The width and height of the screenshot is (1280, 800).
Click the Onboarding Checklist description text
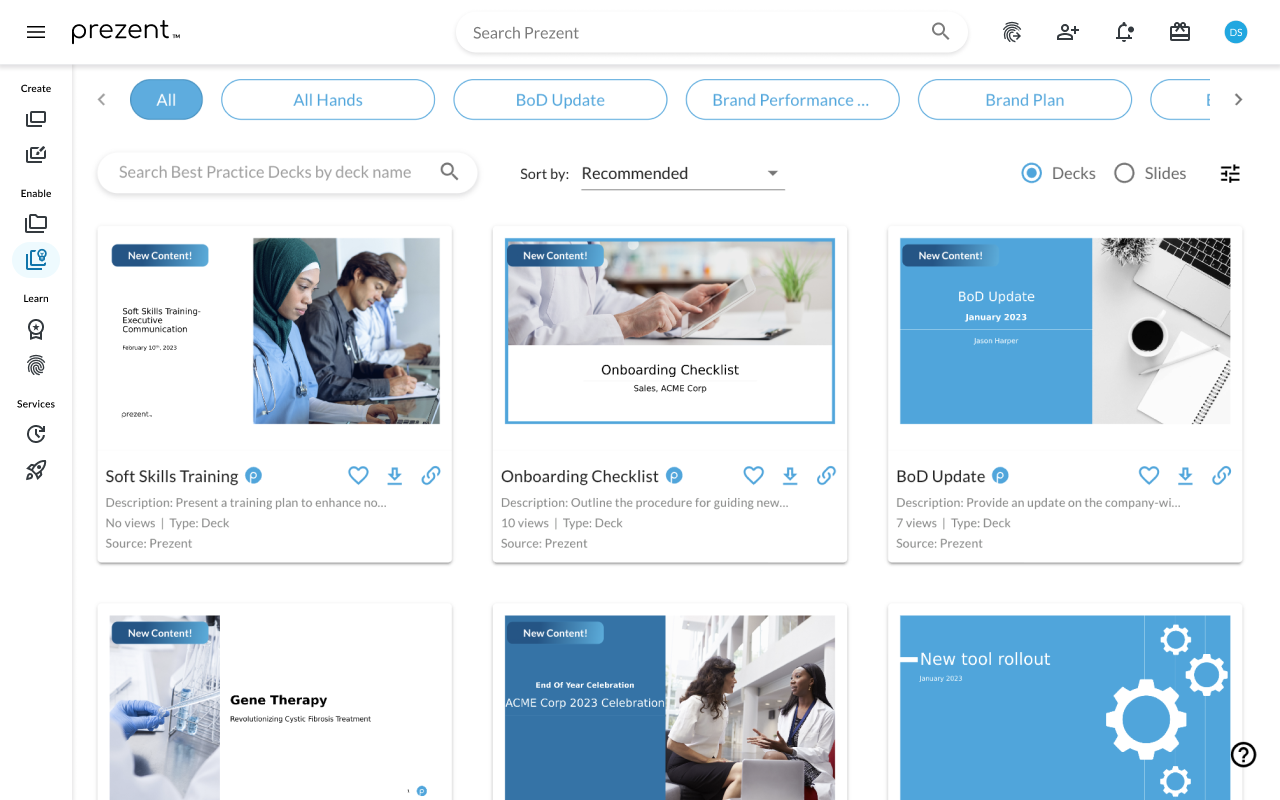pos(645,503)
